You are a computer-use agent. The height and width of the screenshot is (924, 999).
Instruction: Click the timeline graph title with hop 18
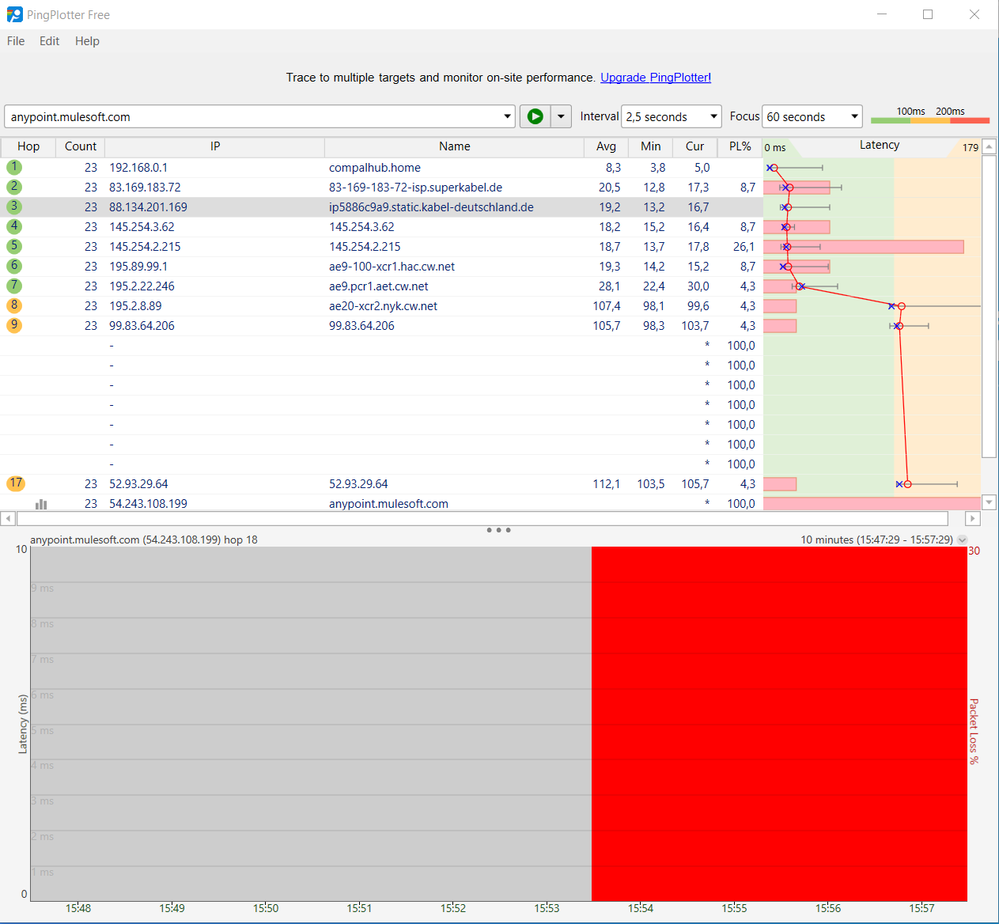click(x=144, y=540)
